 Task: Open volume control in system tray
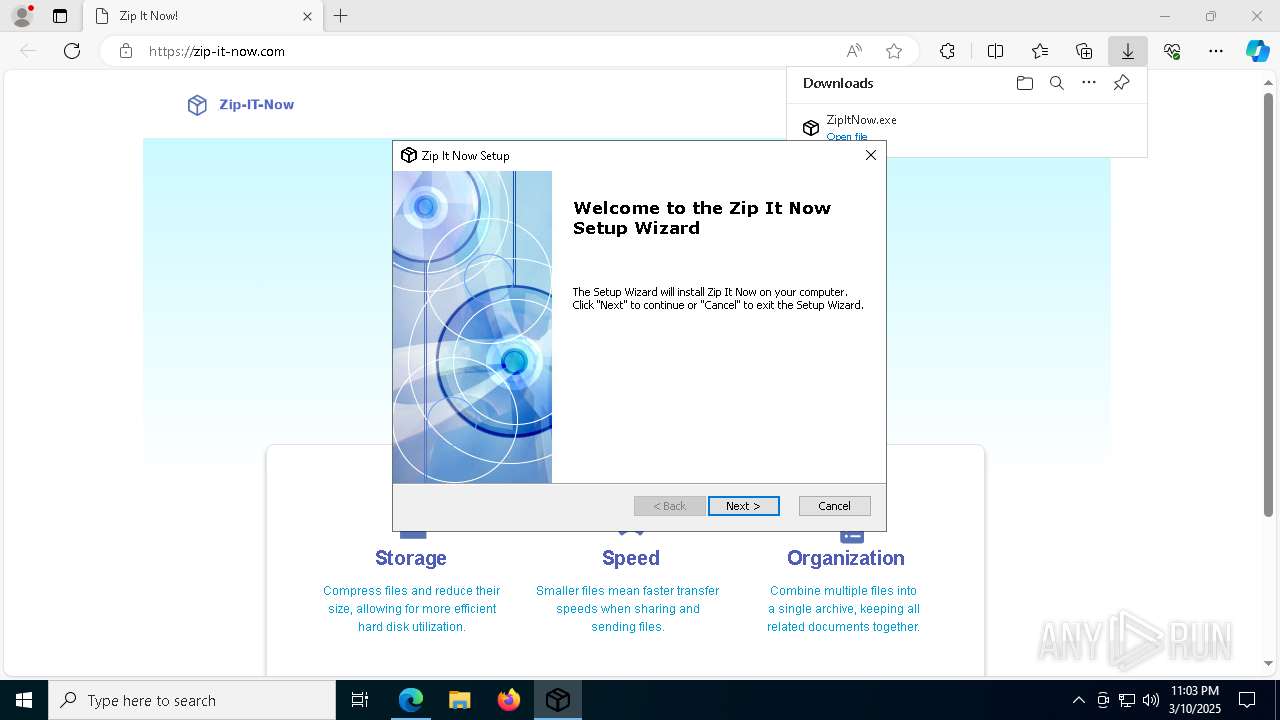pyautogui.click(x=1151, y=700)
